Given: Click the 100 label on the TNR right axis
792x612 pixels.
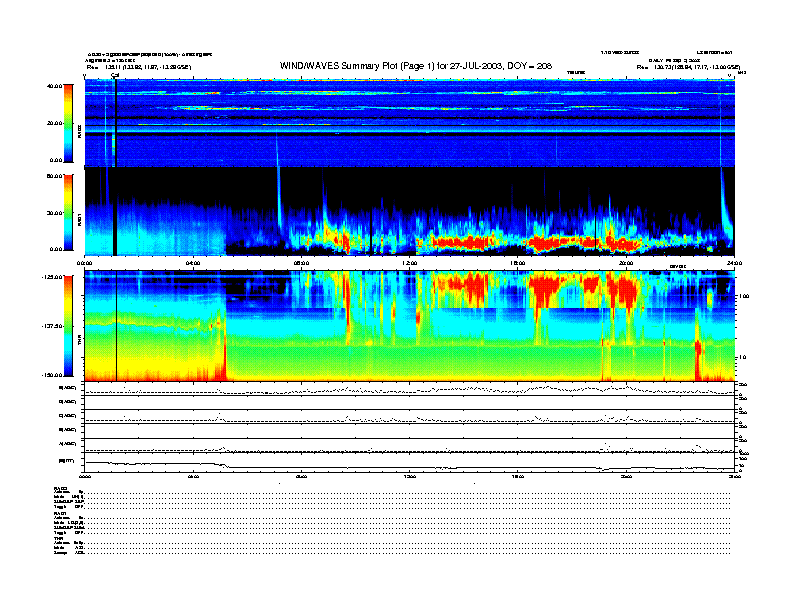Looking at the screenshot, I should pyautogui.click(x=744, y=296).
